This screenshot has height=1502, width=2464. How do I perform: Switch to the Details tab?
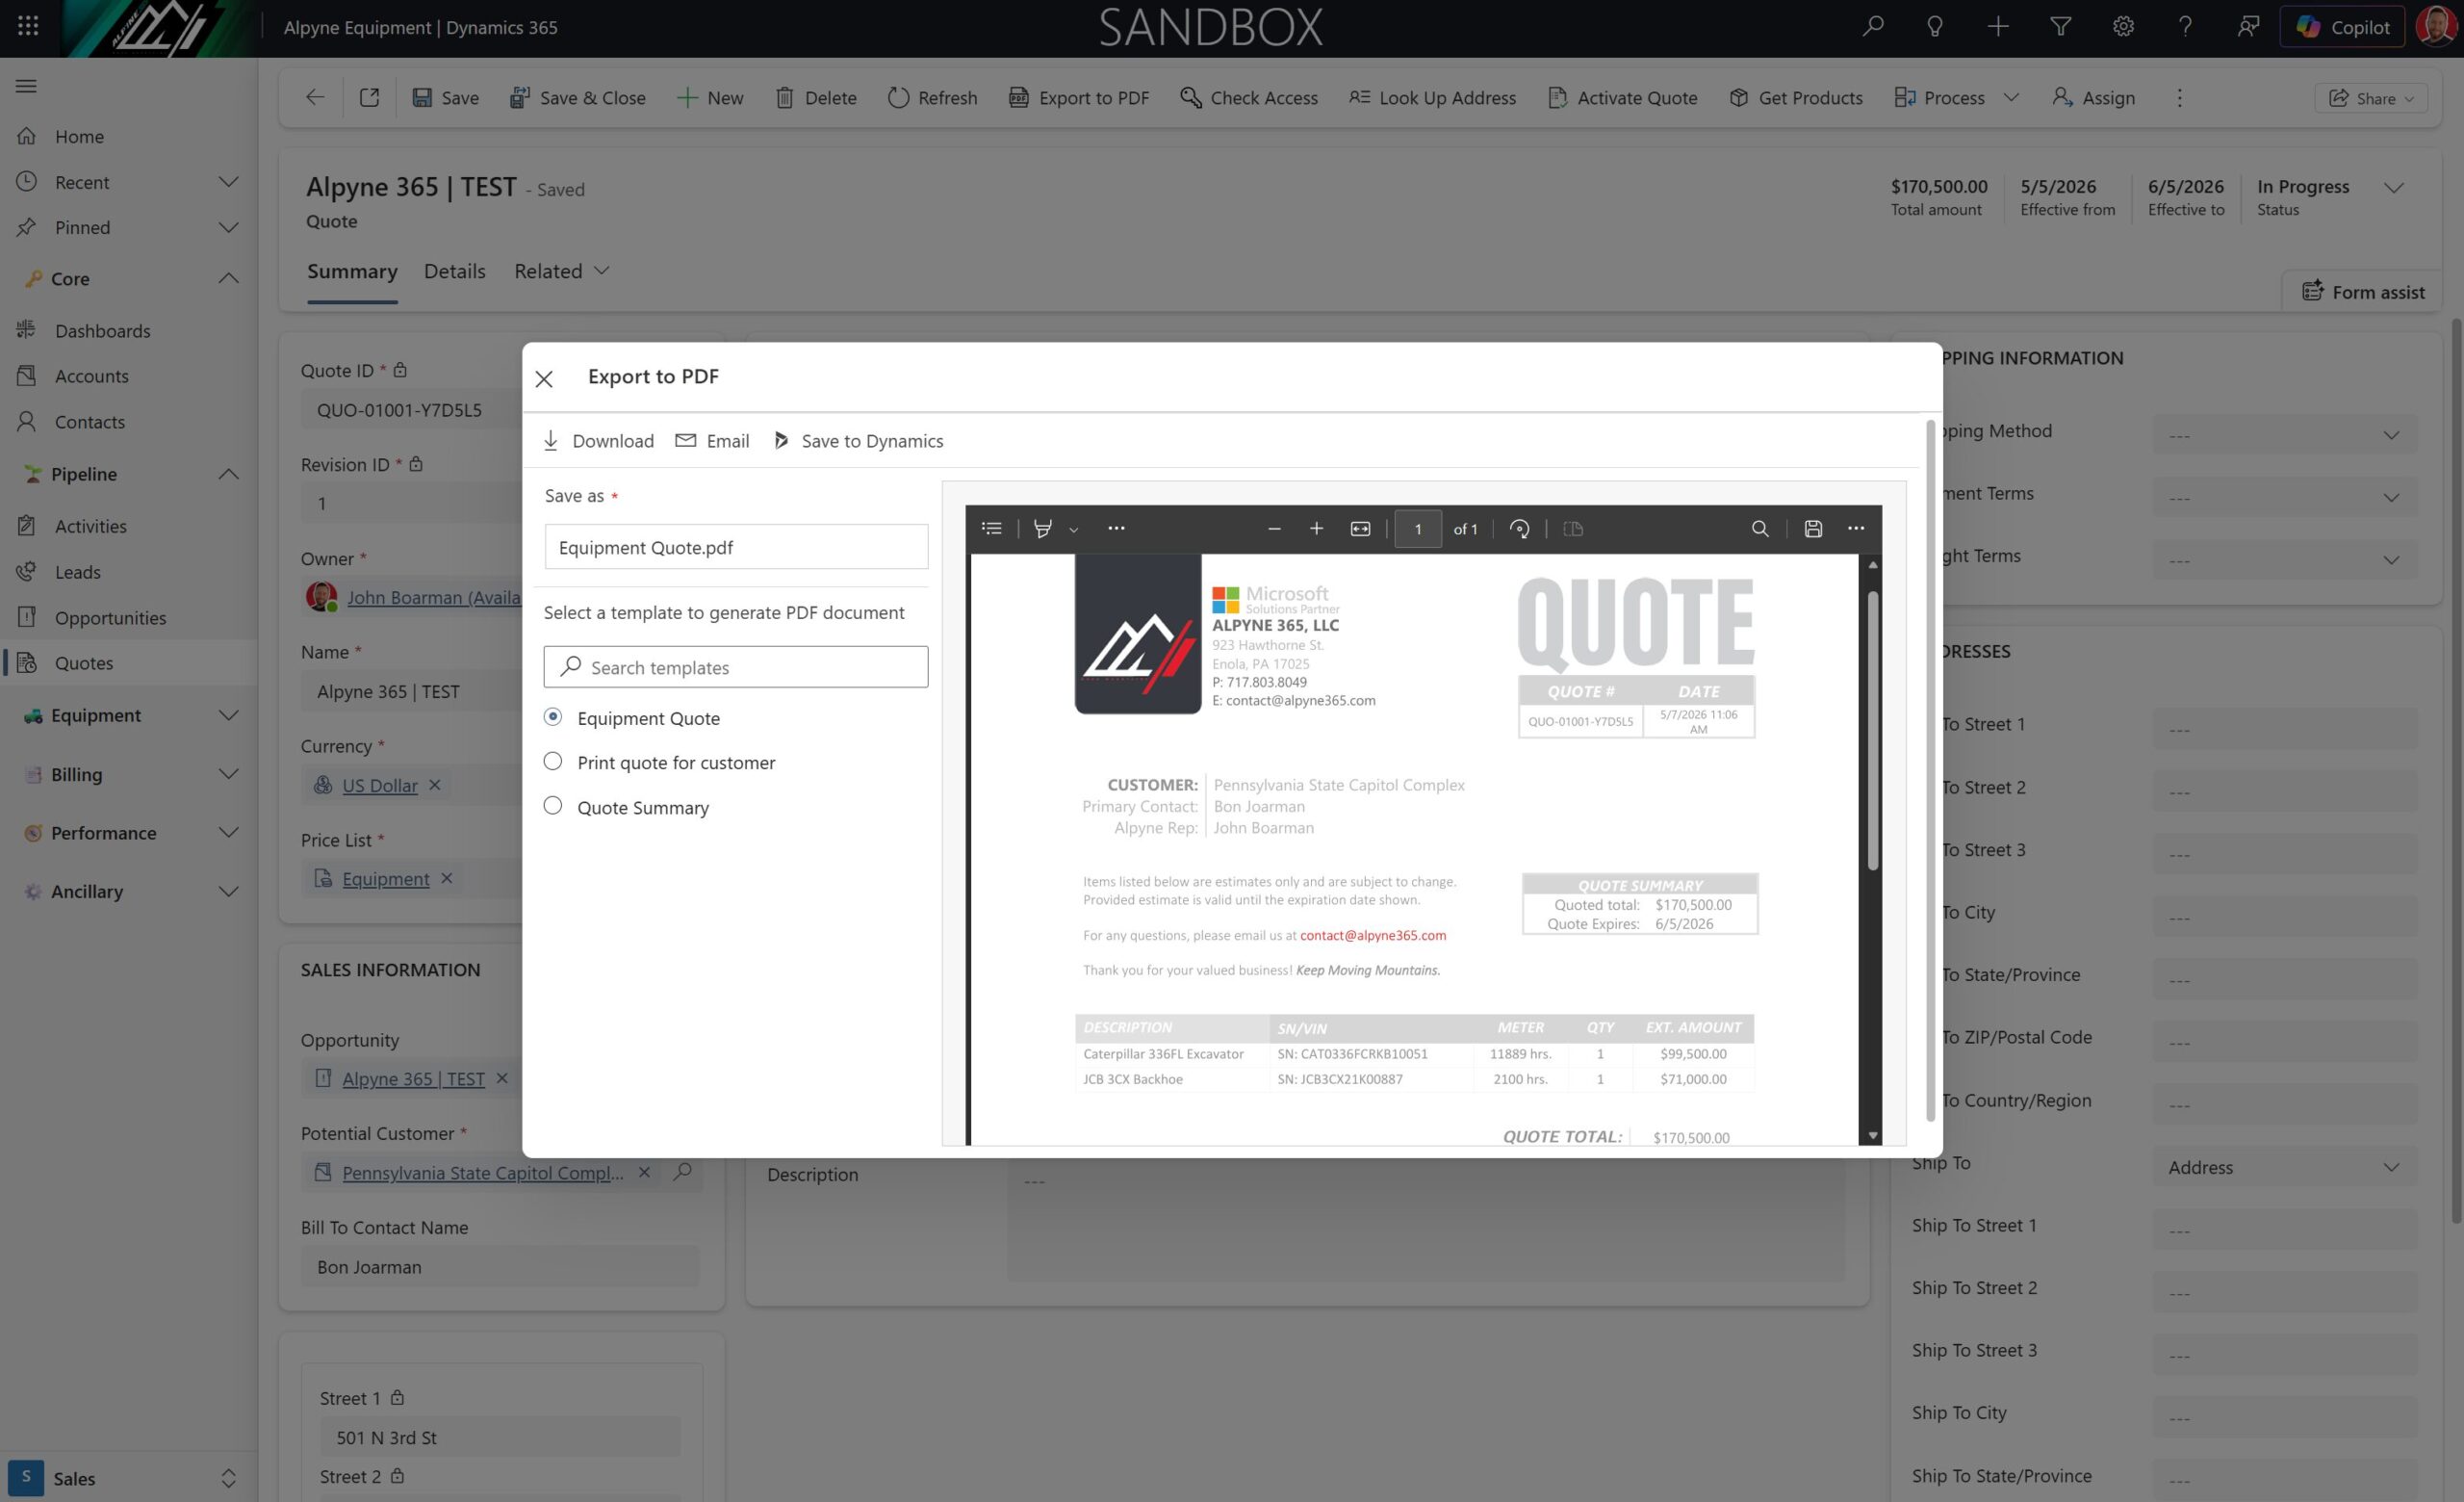454,271
